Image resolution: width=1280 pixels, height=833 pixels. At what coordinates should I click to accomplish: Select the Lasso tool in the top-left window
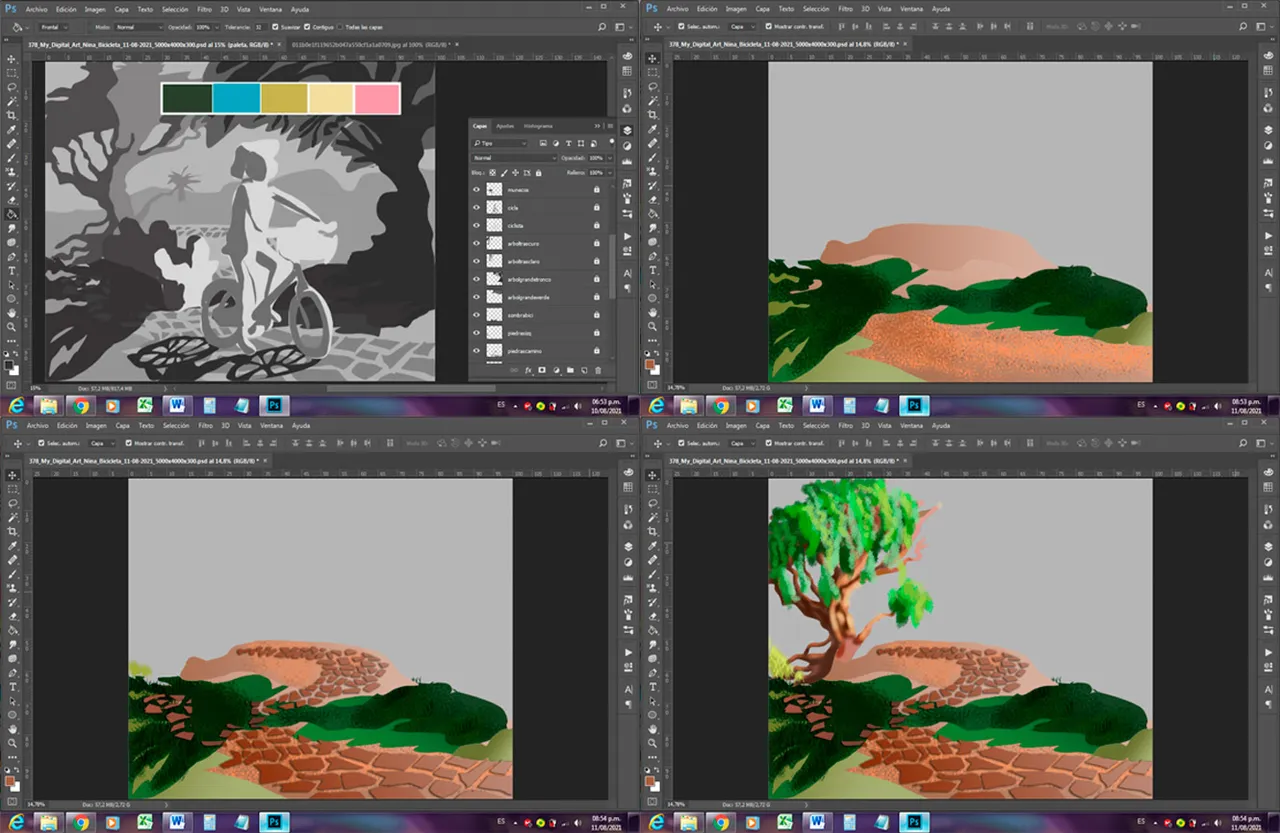(x=12, y=87)
